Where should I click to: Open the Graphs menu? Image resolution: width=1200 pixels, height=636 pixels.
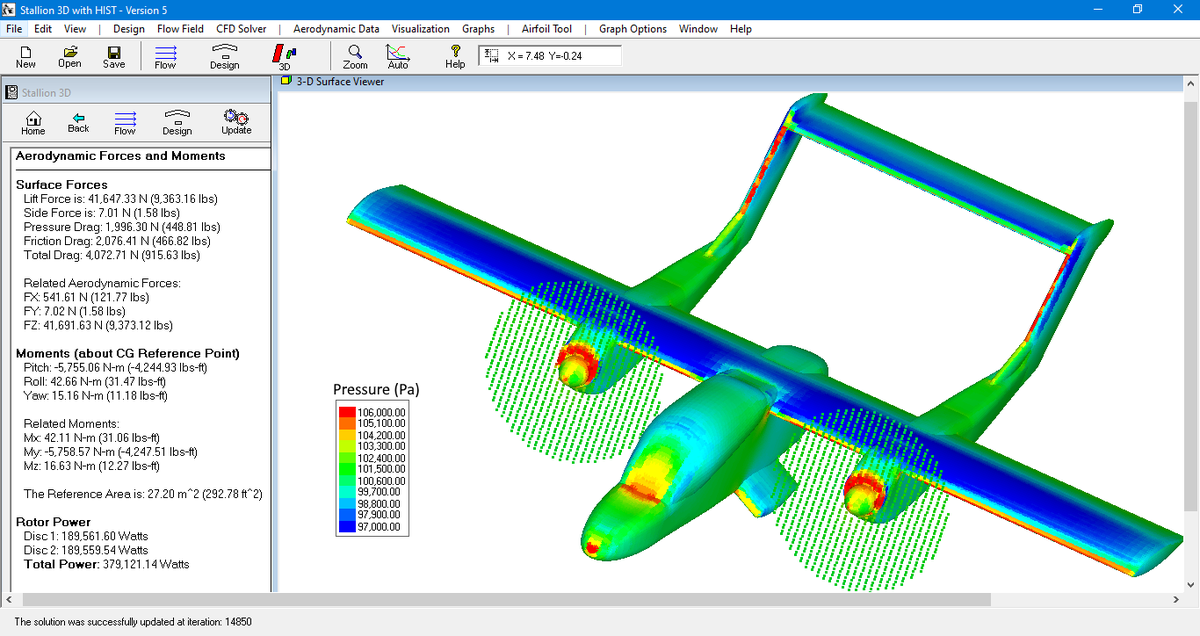[478, 29]
